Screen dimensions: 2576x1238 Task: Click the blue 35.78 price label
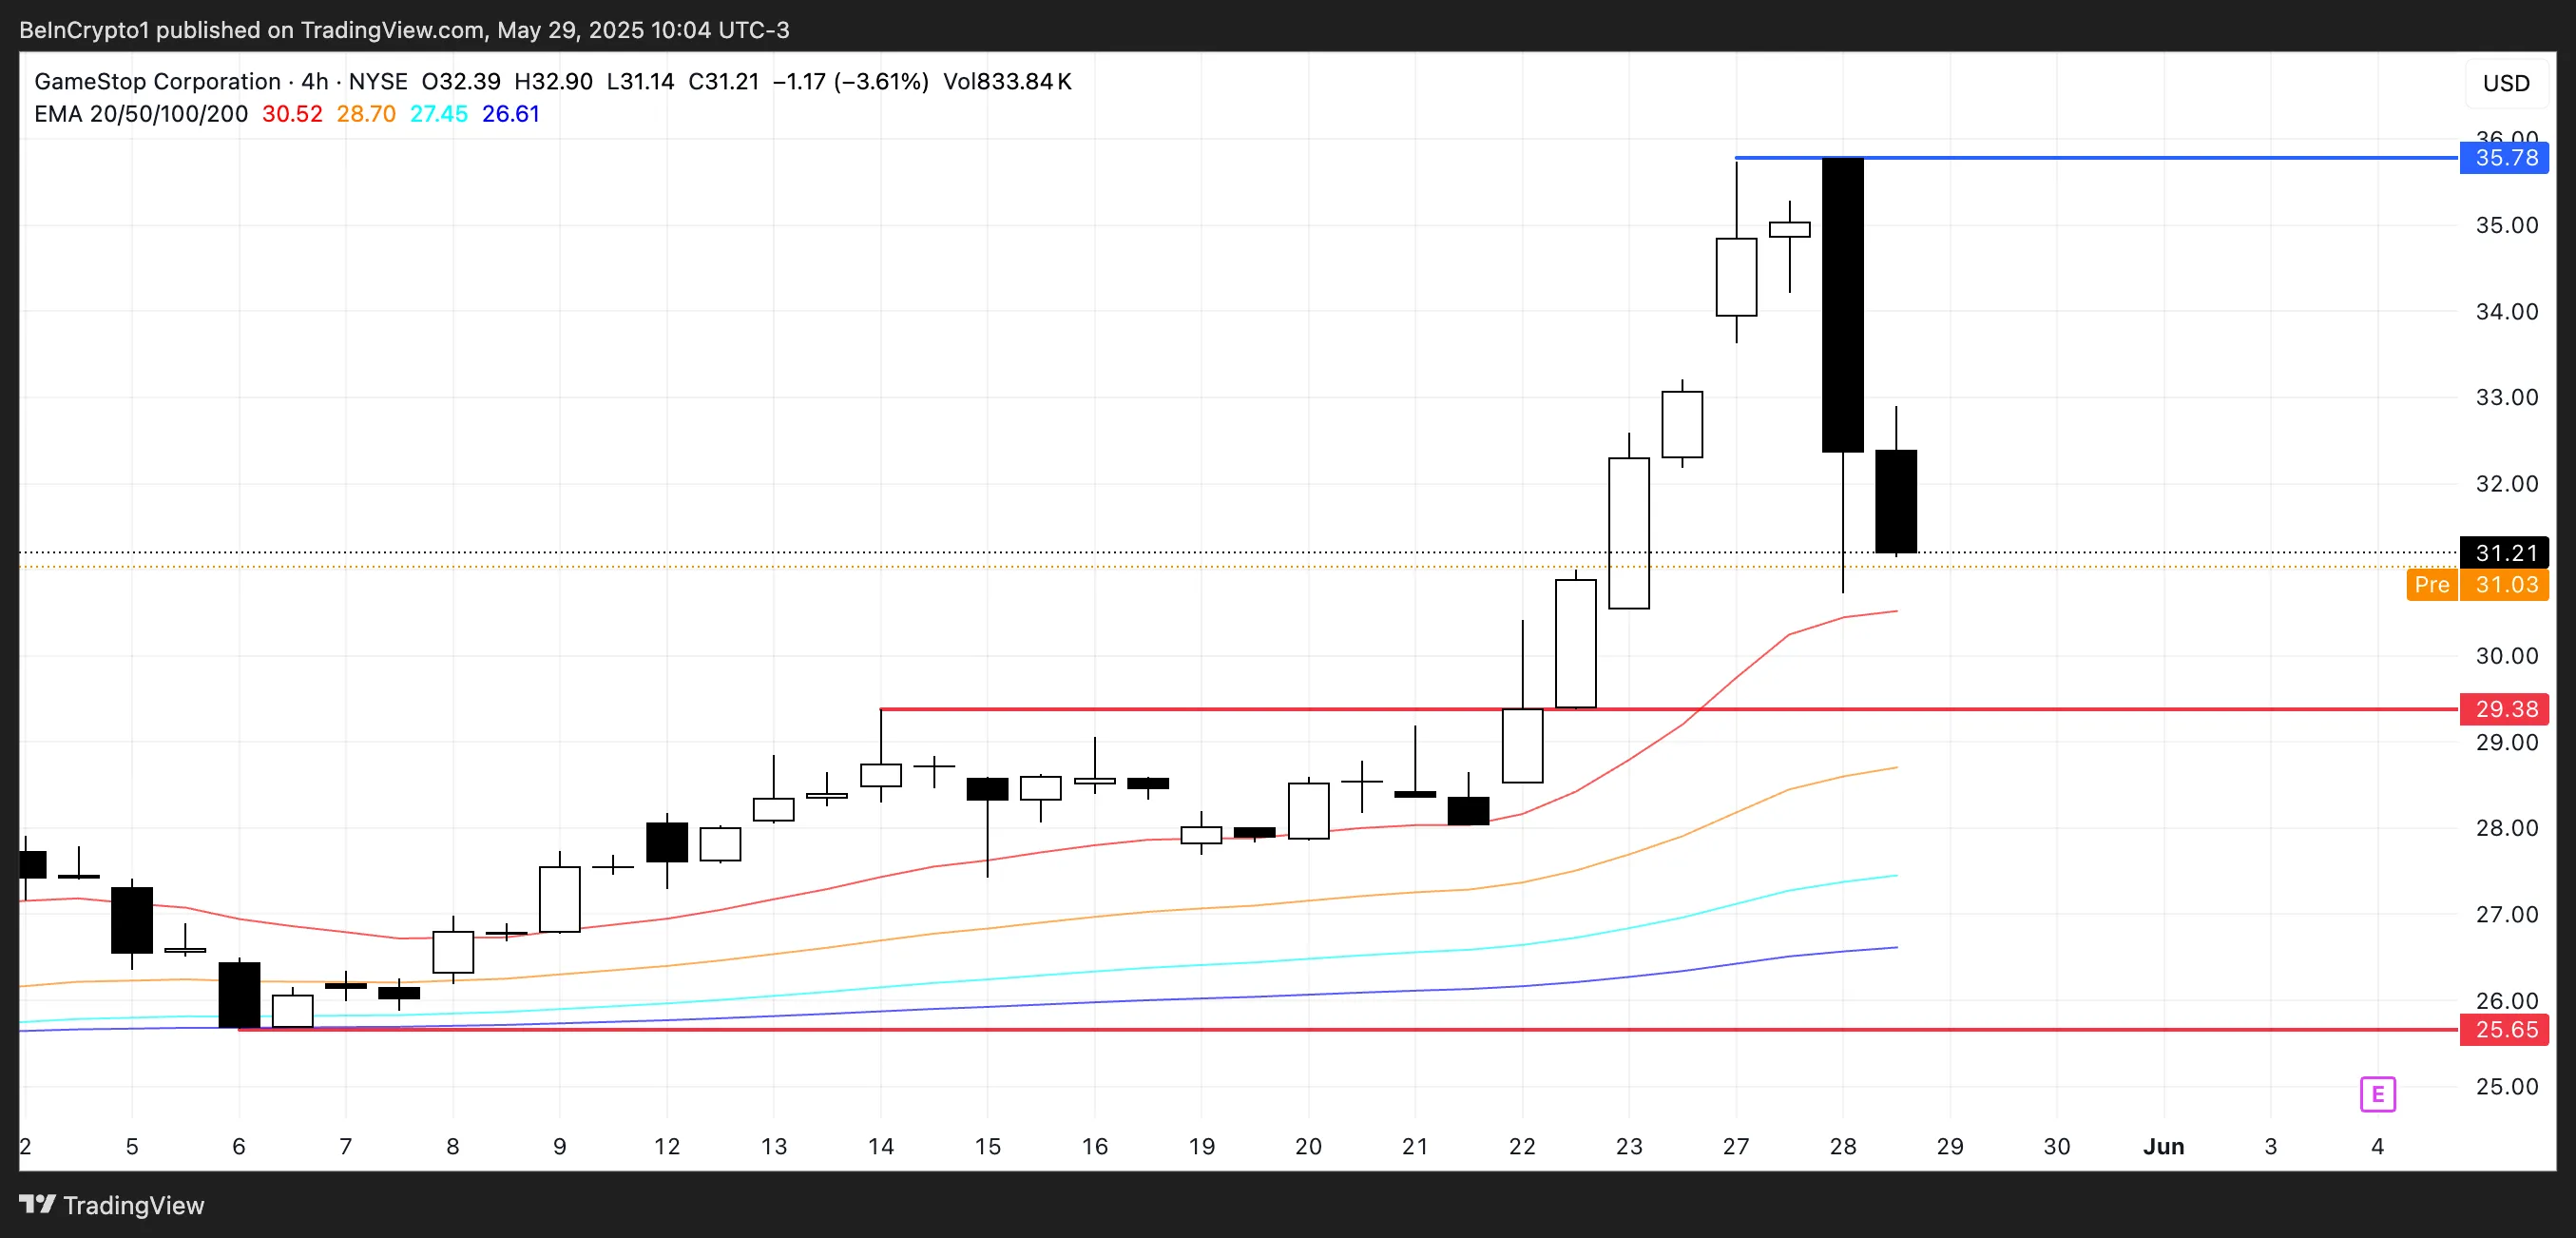click(2504, 158)
